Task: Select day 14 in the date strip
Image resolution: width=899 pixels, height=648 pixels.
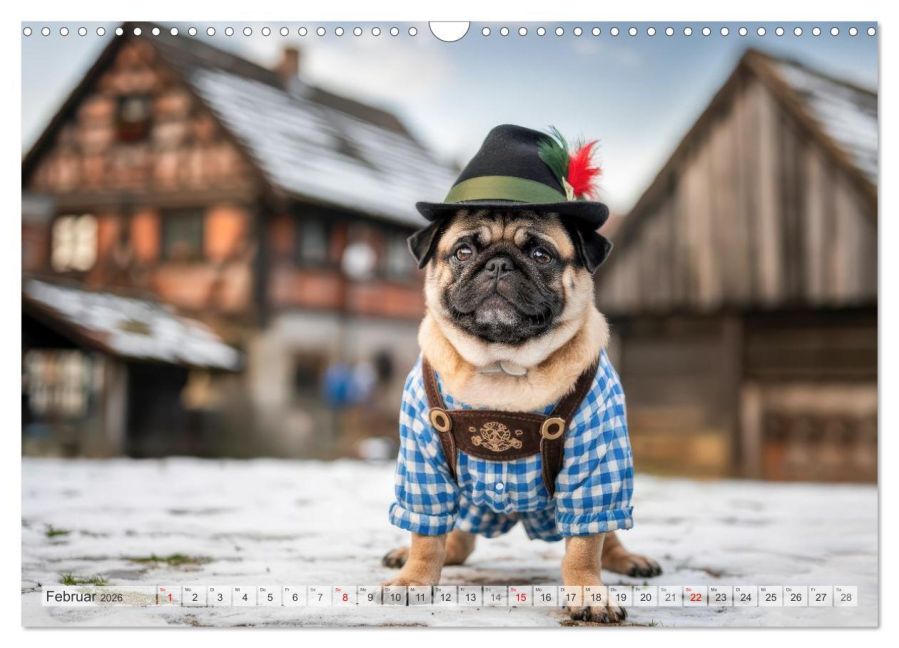Action: tap(495, 596)
